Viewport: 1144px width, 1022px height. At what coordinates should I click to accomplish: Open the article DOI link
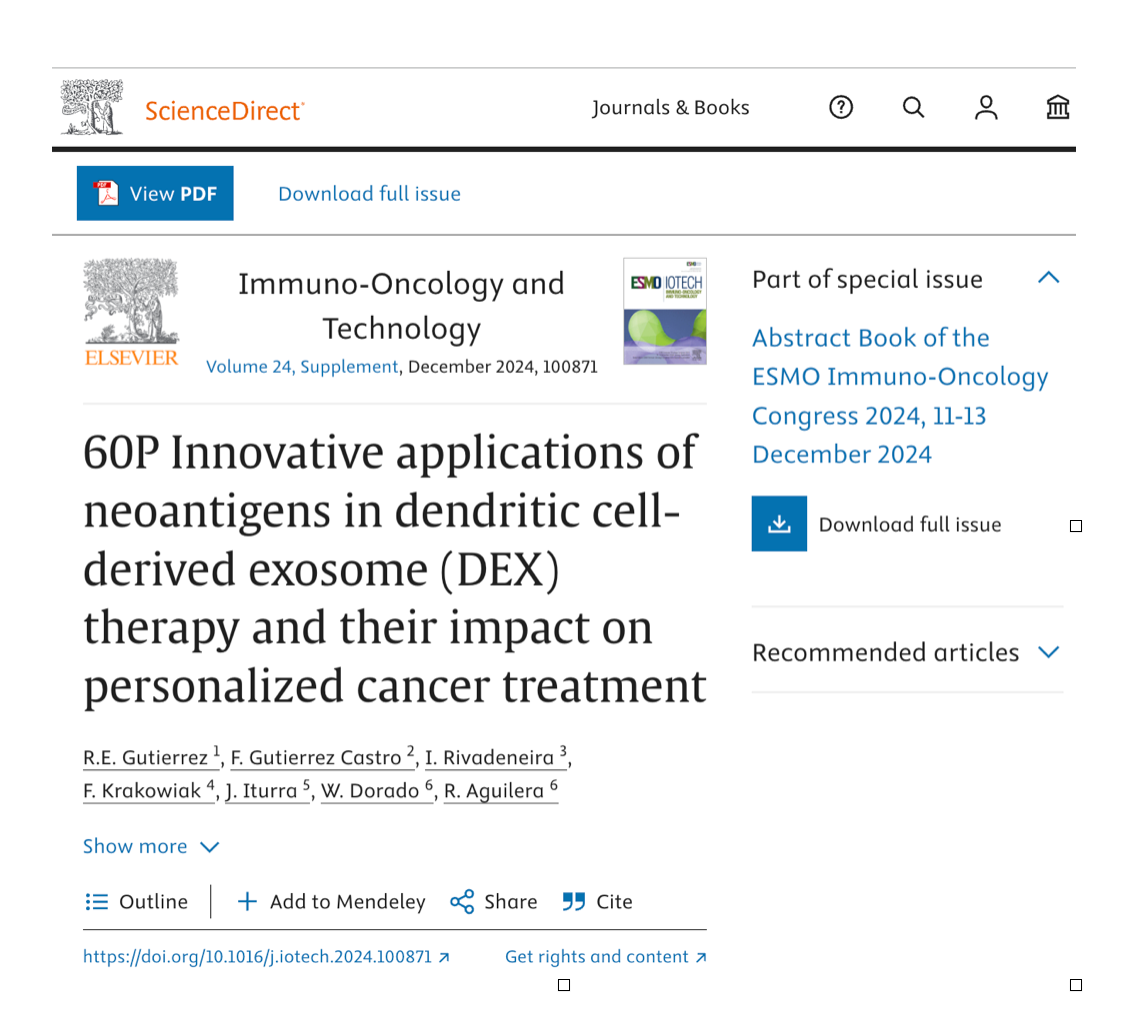pyautogui.click(x=266, y=956)
